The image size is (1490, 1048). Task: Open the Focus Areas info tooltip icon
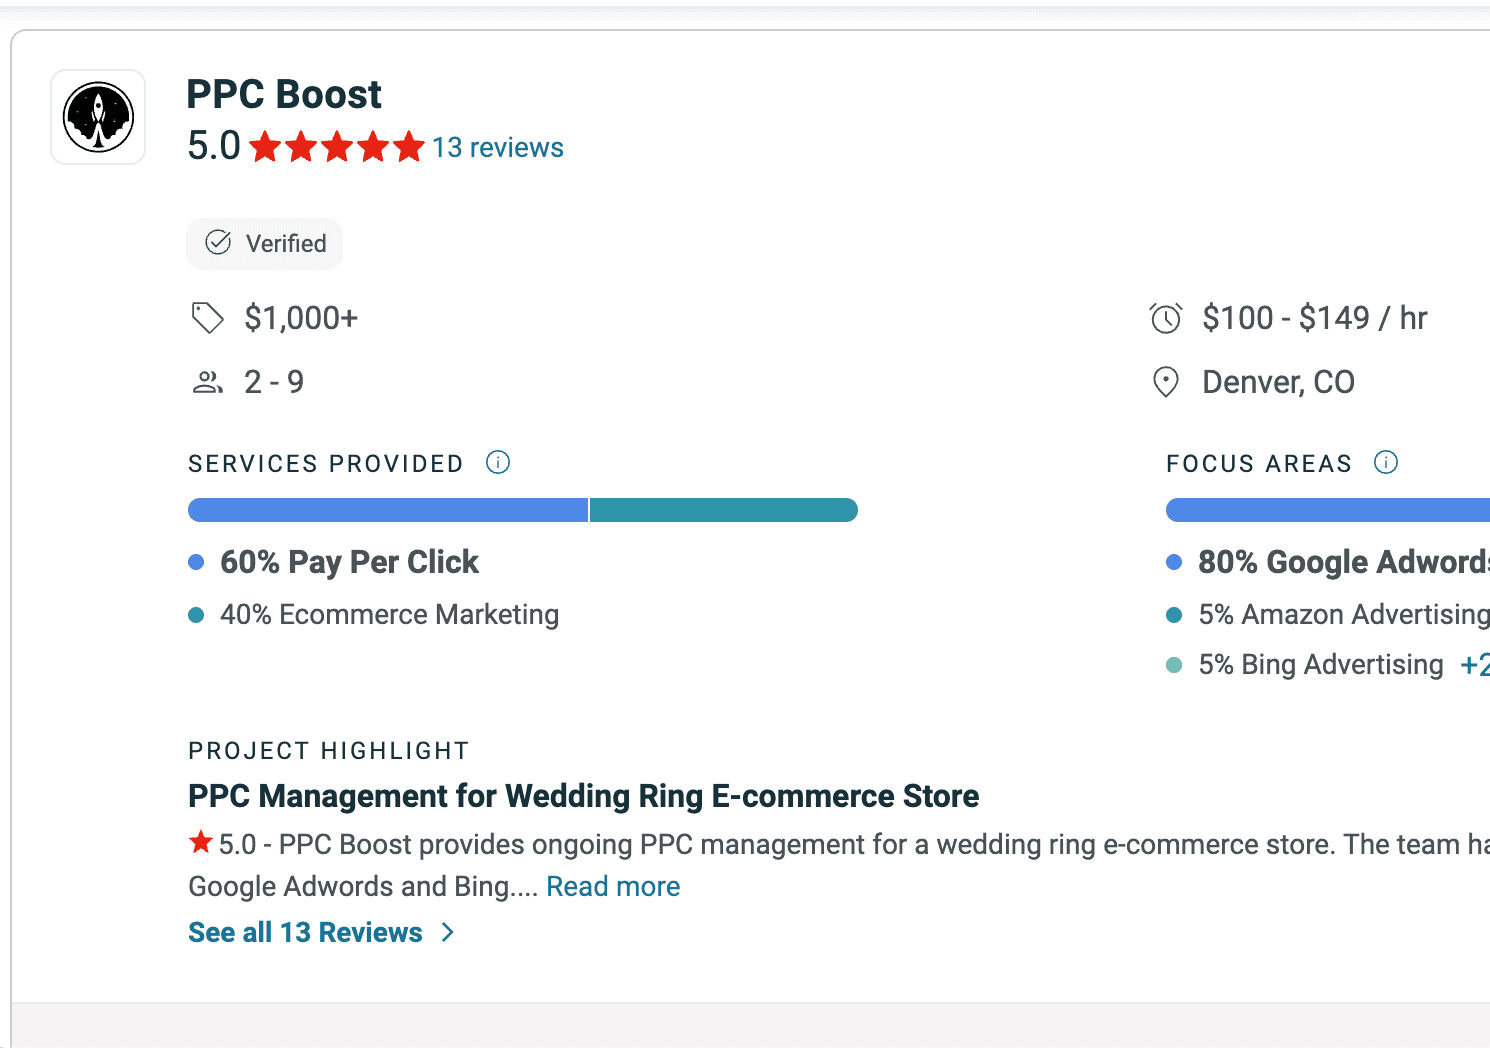[1385, 462]
